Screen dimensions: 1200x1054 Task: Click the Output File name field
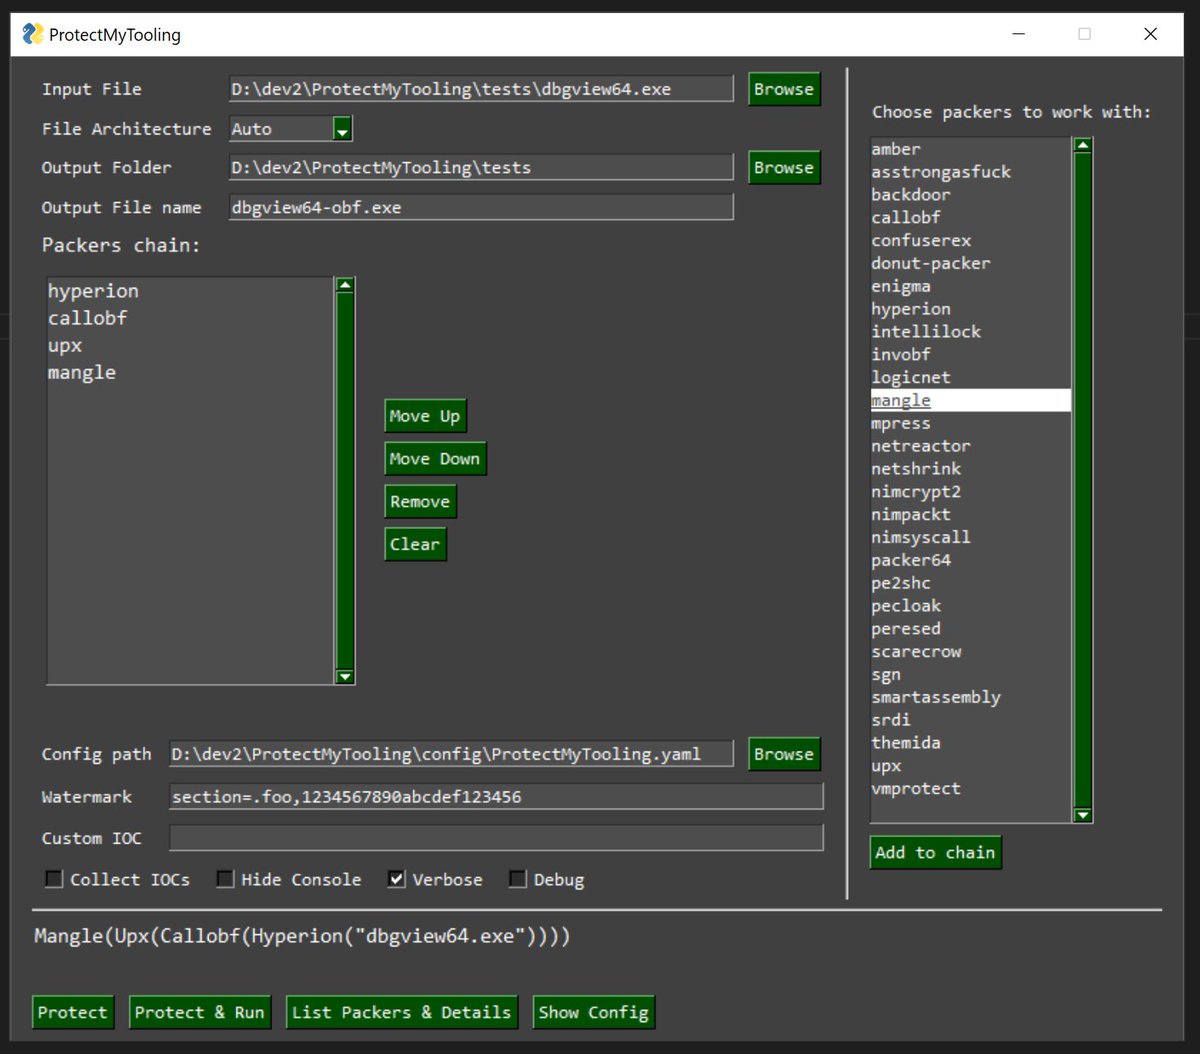coord(481,207)
